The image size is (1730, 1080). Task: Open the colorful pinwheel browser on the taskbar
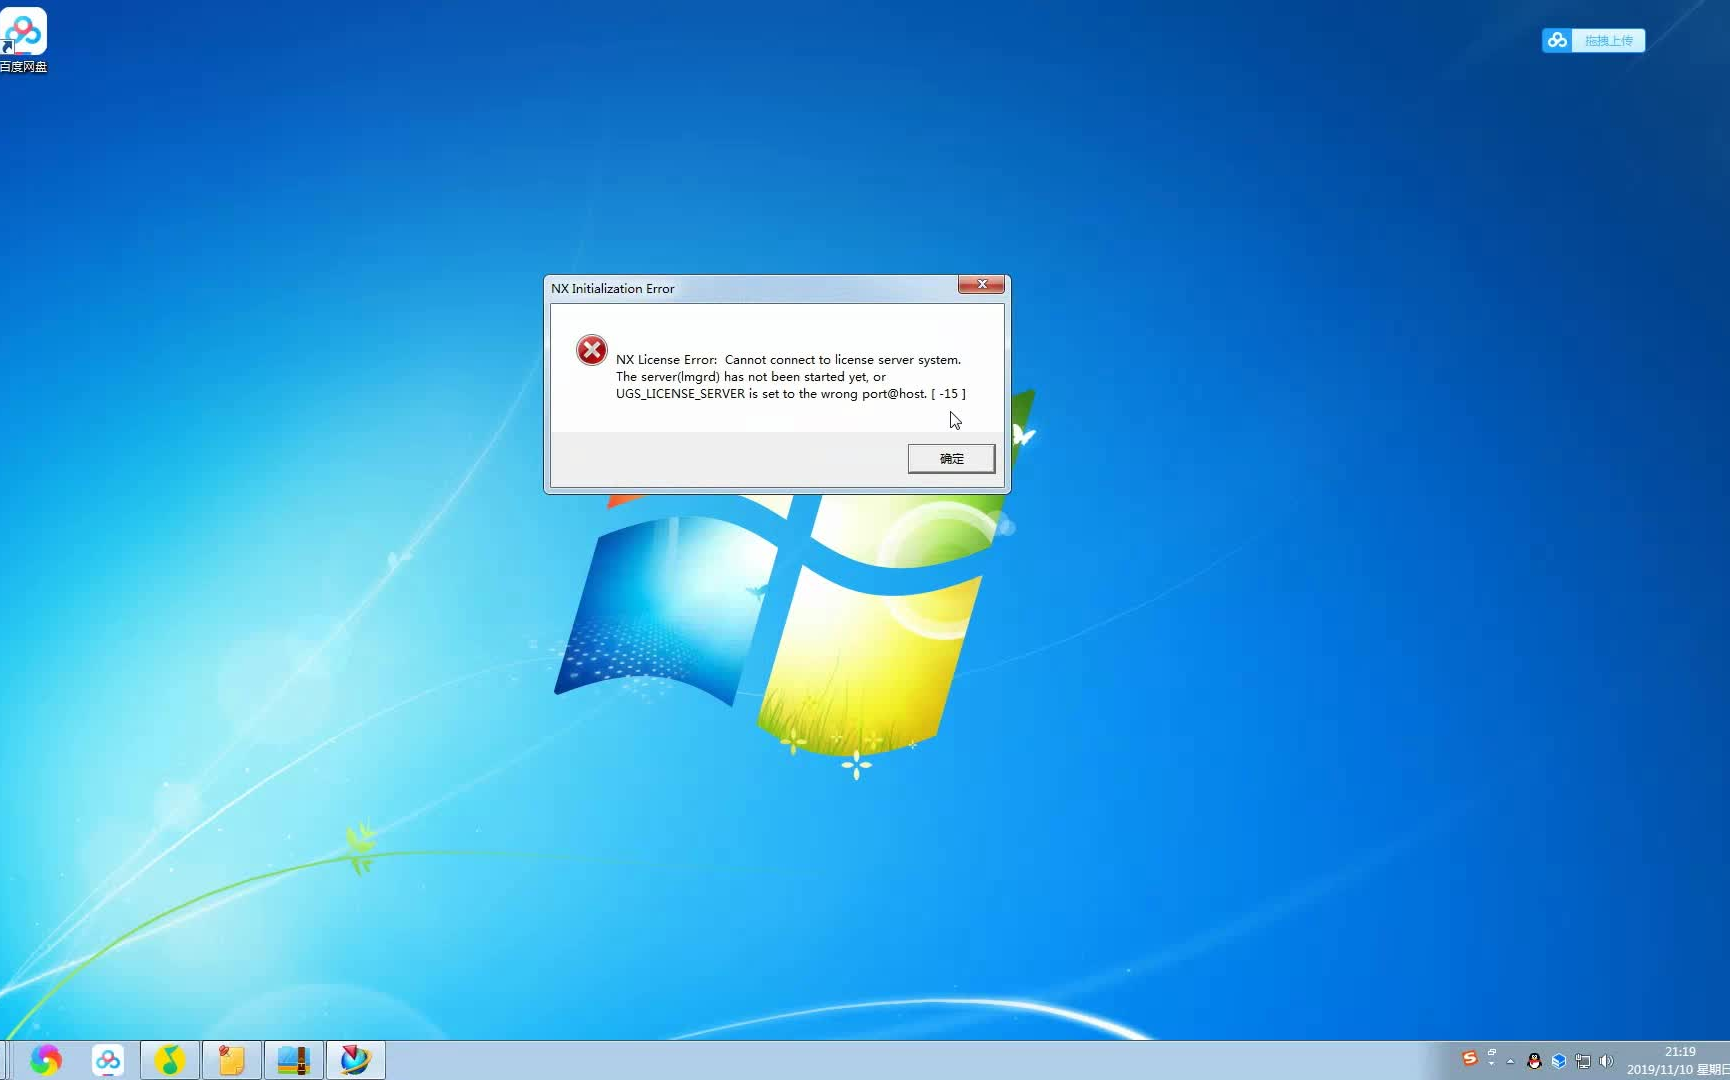pyautogui.click(x=46, y=1060)
